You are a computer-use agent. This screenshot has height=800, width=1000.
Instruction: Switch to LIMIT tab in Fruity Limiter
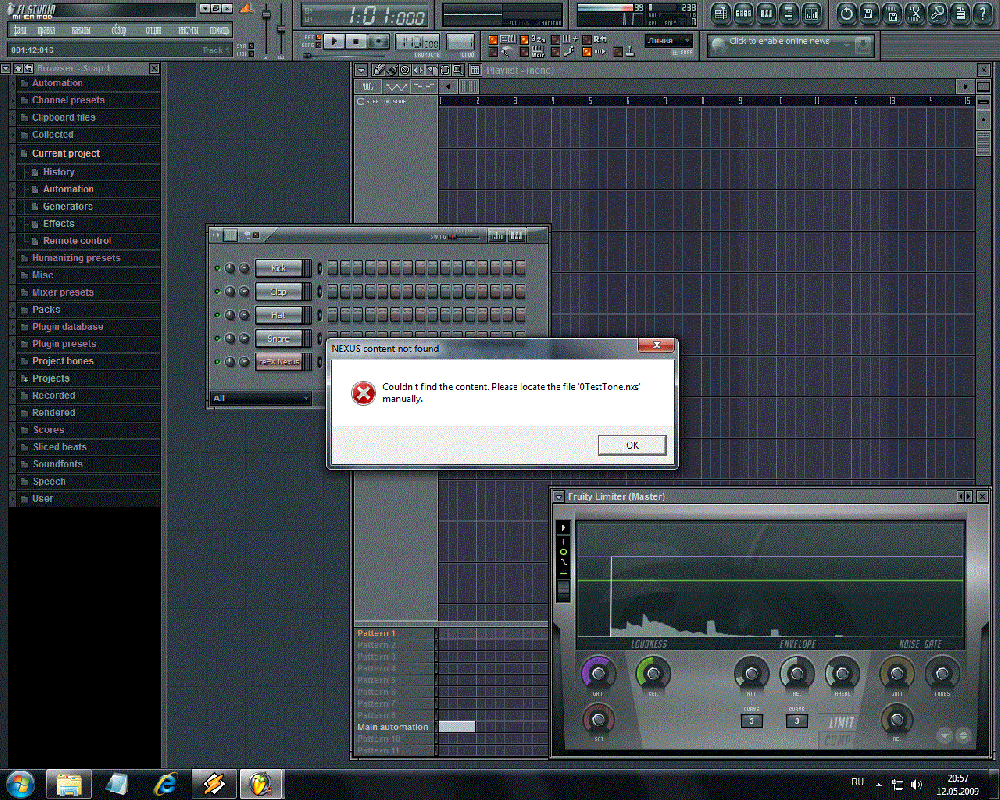(841, 722)
